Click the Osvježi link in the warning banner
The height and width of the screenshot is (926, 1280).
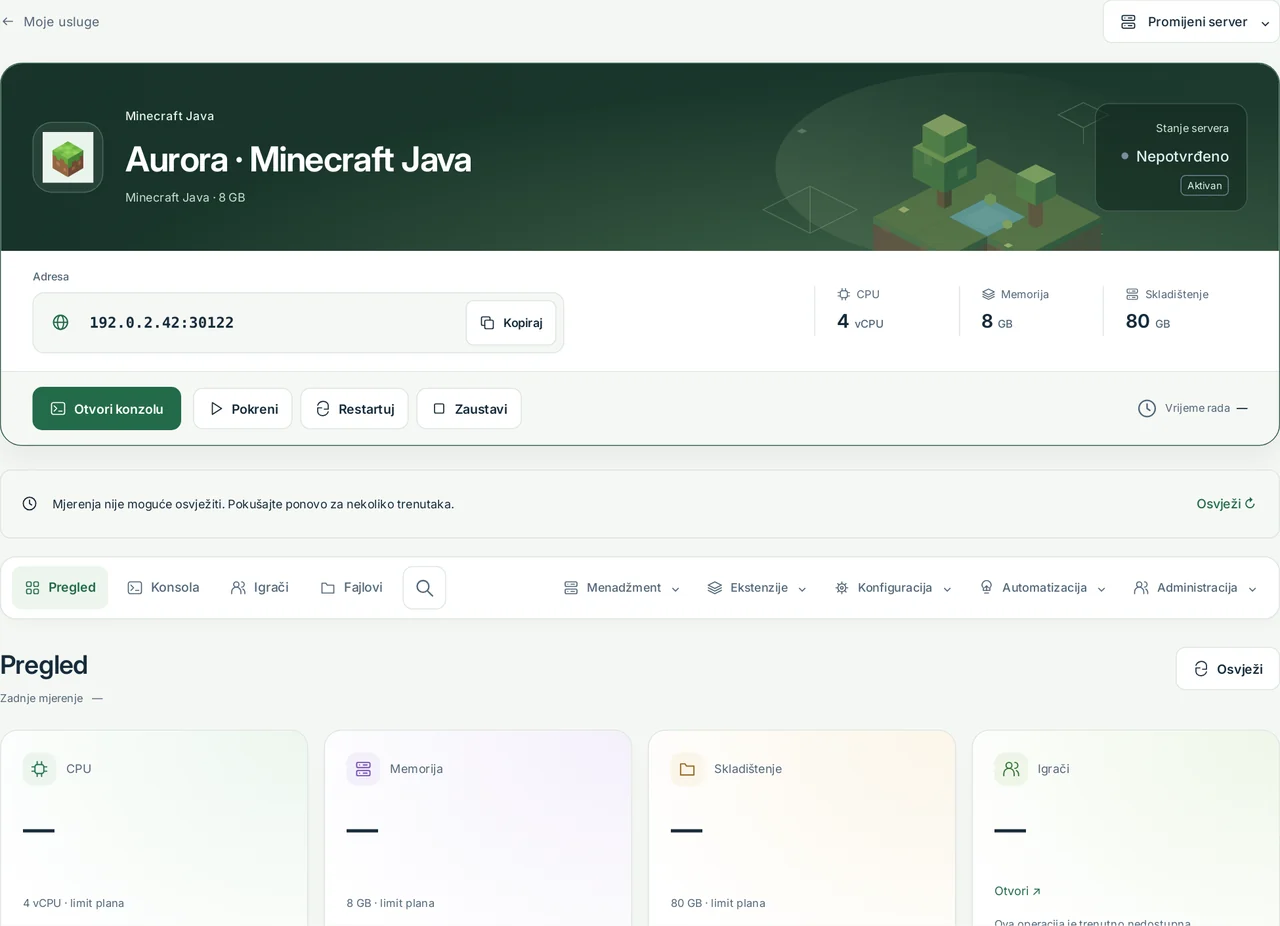pyautogui.click(x=1226, y=504)
